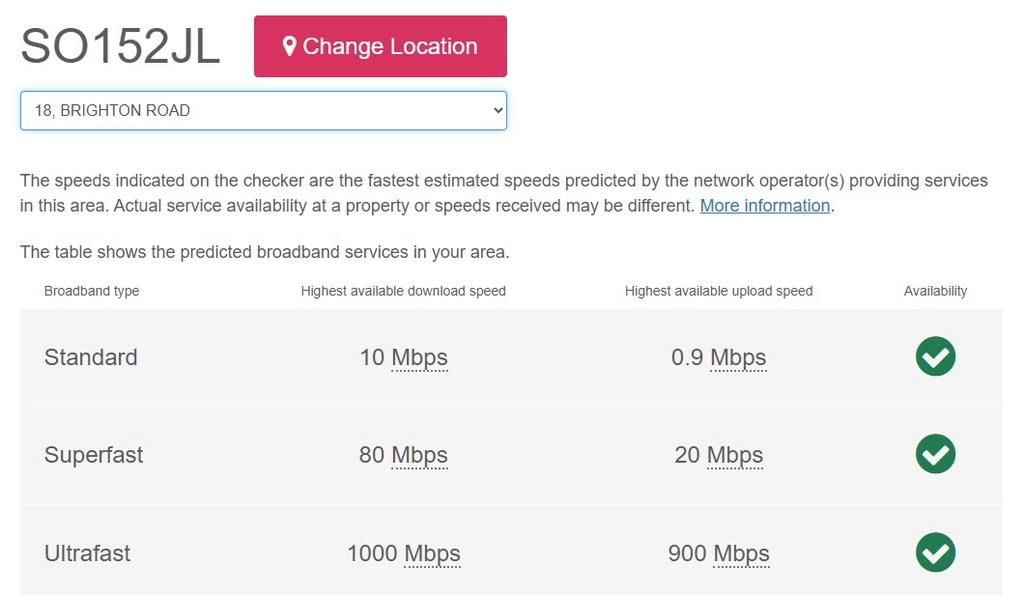The height and width of the screenshot is (595, 1024).
Task: Click Mbps abbreviation beside Superfast 20 upload
Action: point(735,455)
